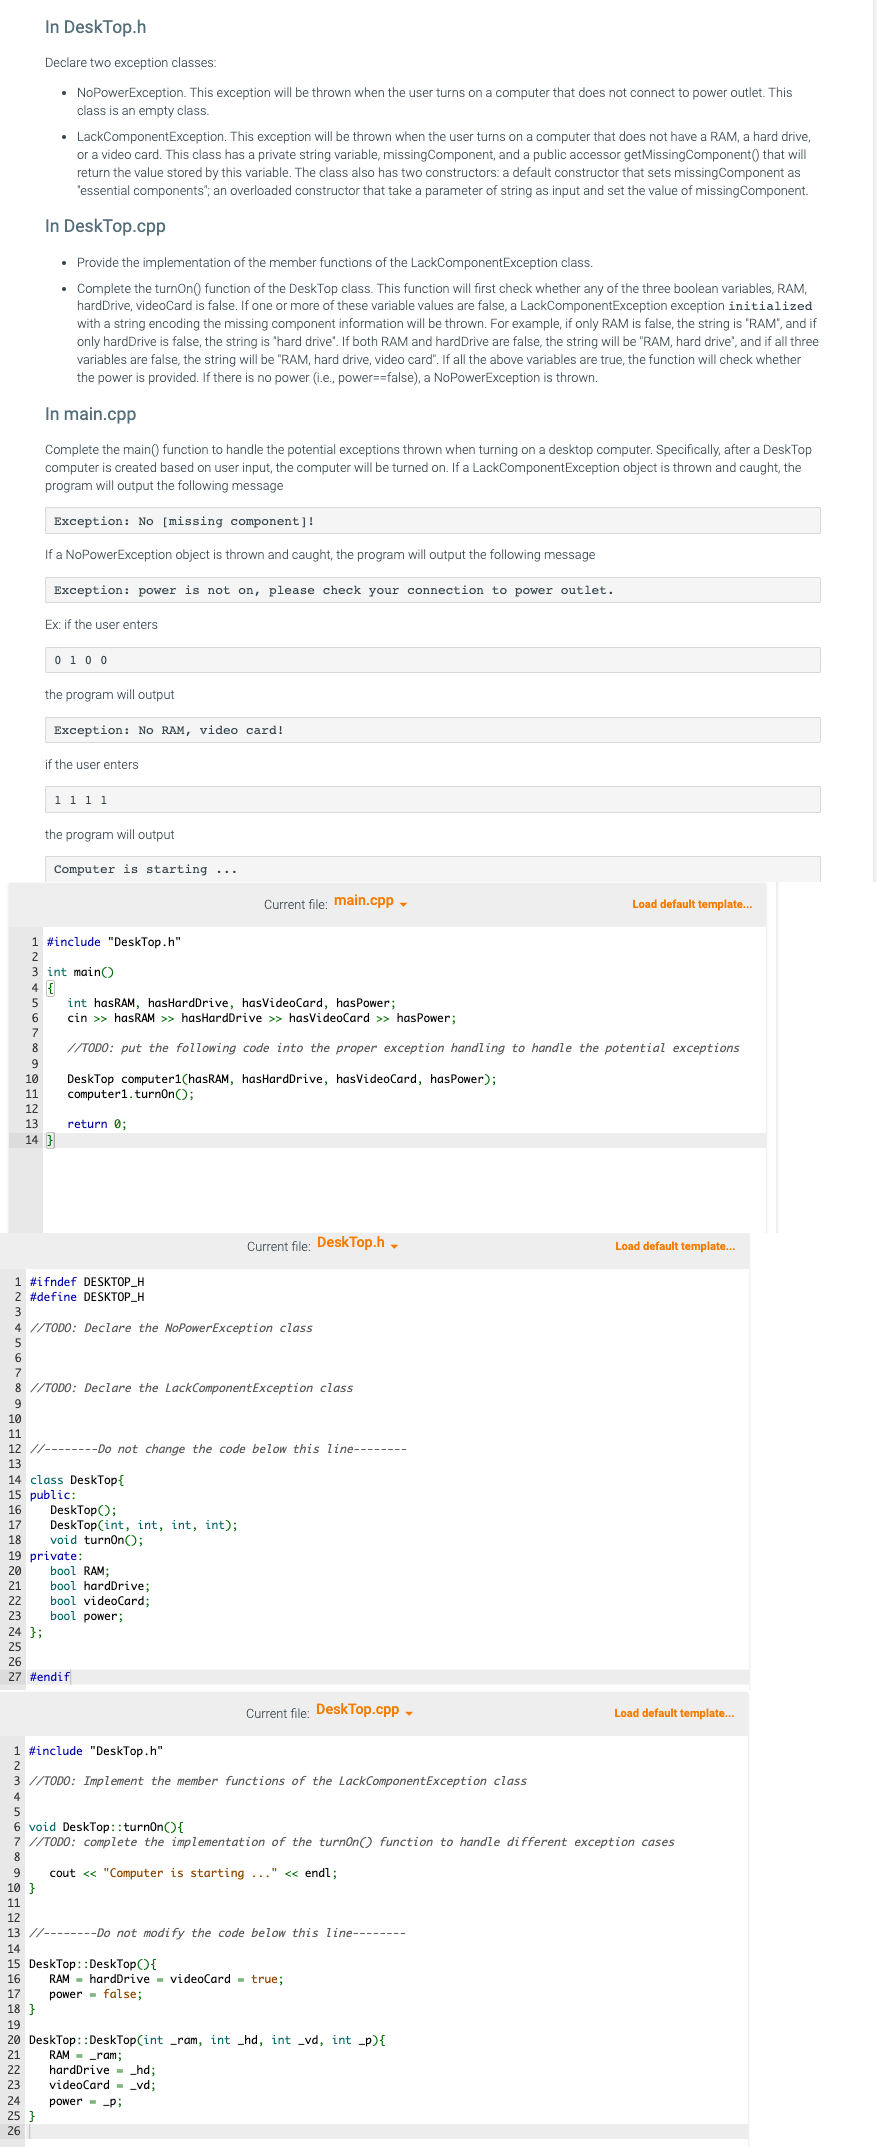Screen dimensions: 877x2147
Task: Click the 'DeskTop computer1(...)' constructor line
Action: tap(281, 1079)
